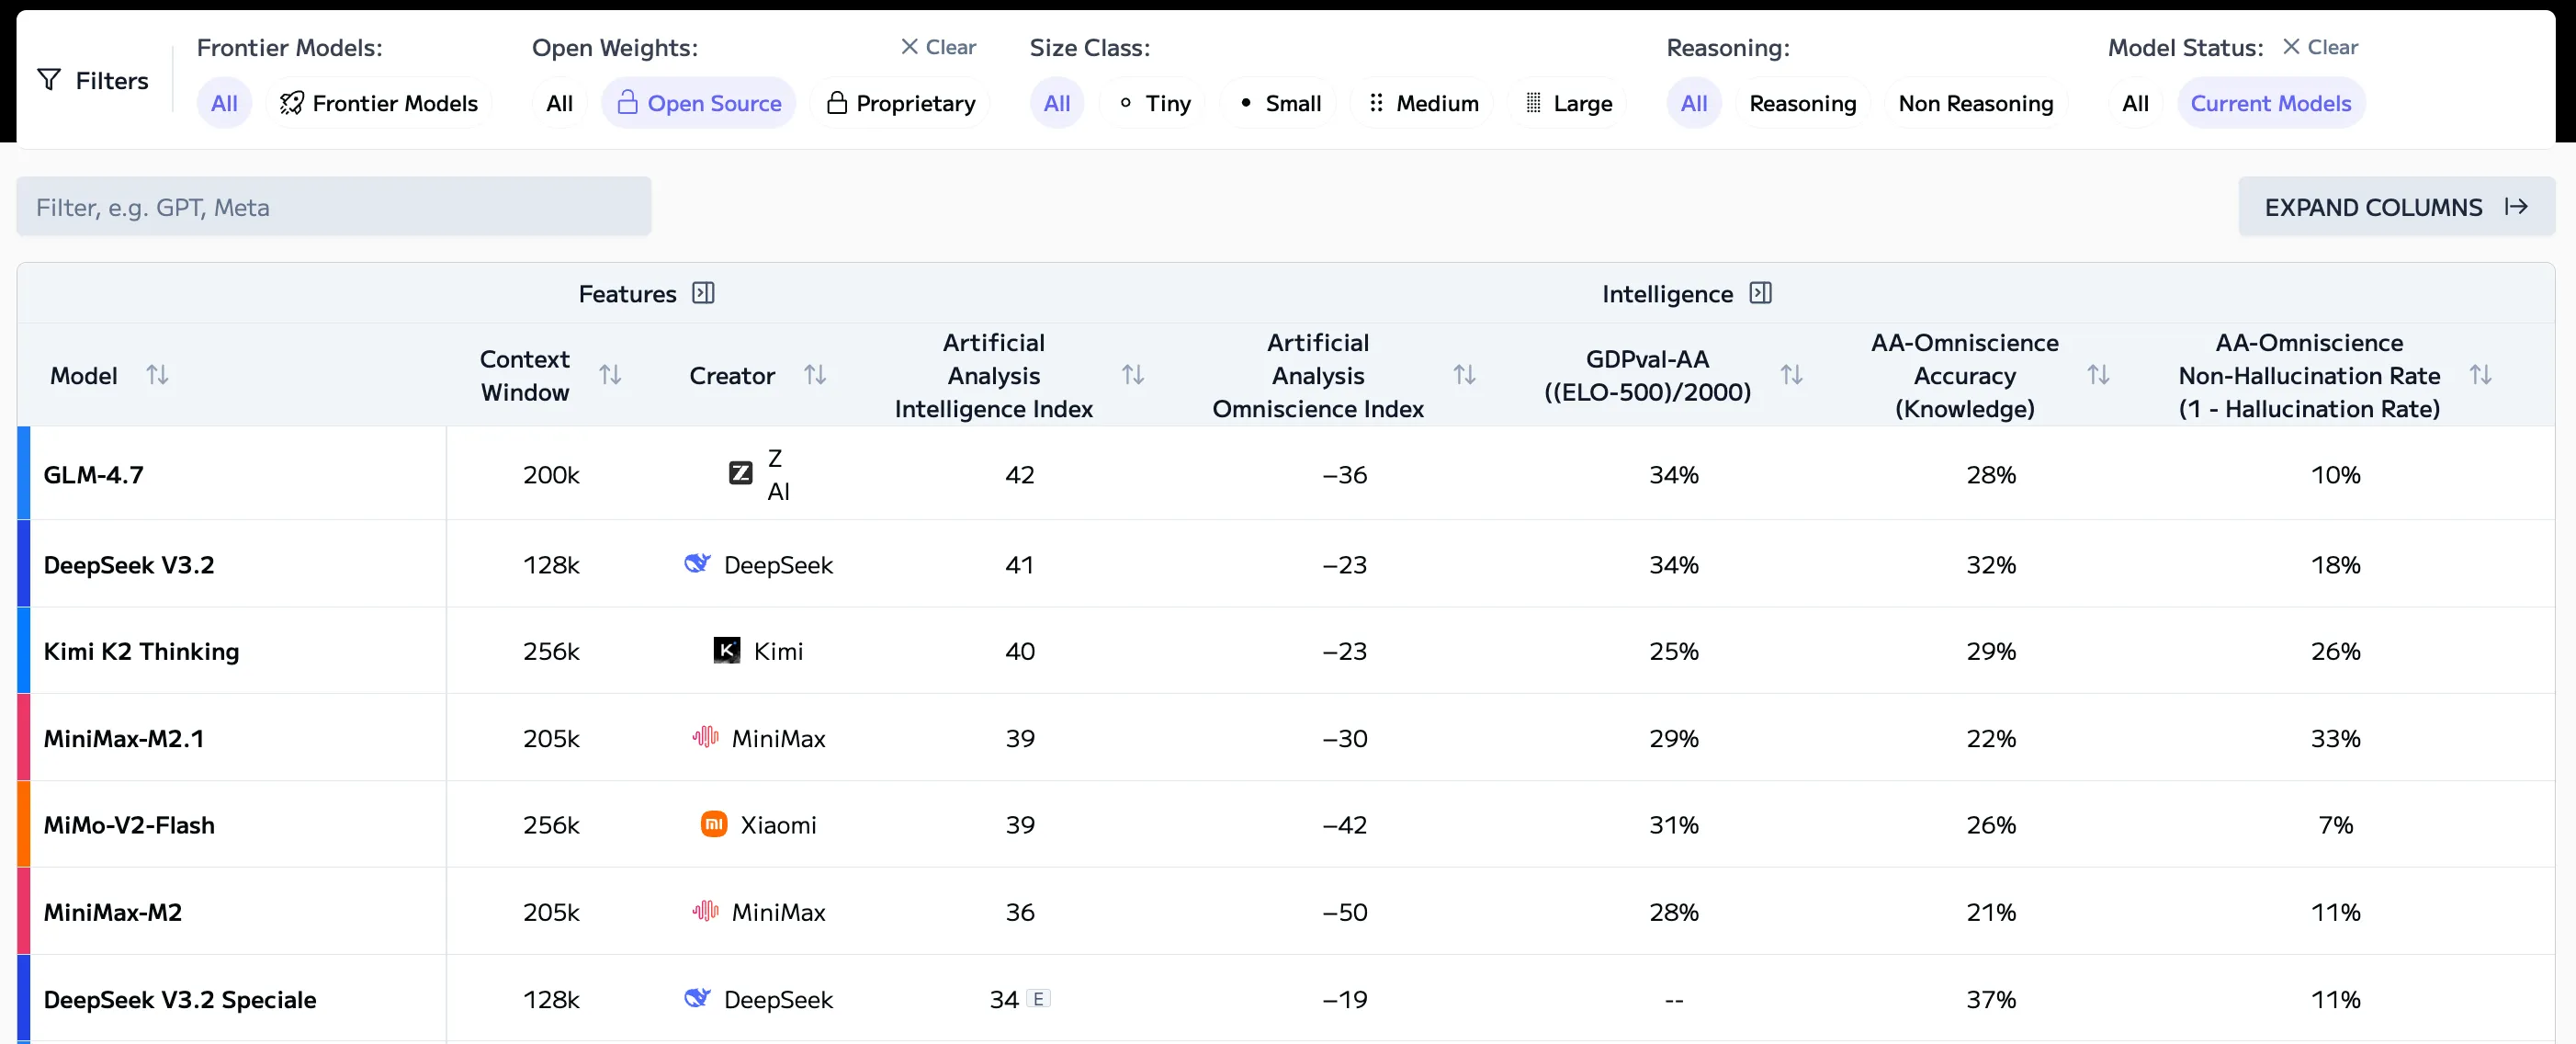Open the Filters panel label
Viewport: 2576px width, 1044px height.
coord(111,80)
